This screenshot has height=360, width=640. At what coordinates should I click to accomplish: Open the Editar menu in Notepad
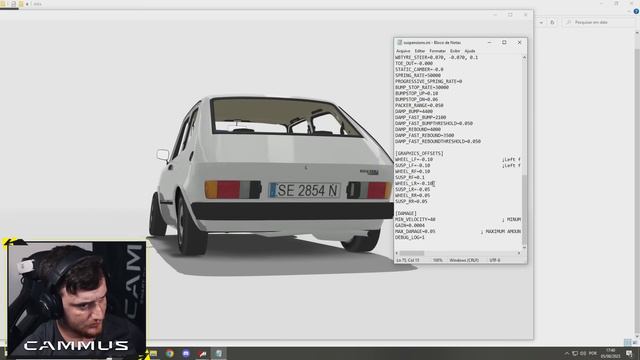pyautogui.click(x=420, y=51)
